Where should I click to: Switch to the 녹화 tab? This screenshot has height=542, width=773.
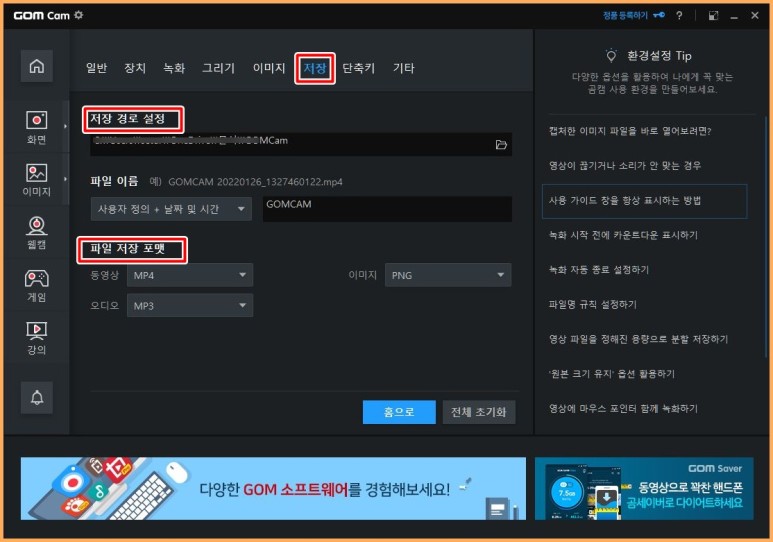coord(174,68)
